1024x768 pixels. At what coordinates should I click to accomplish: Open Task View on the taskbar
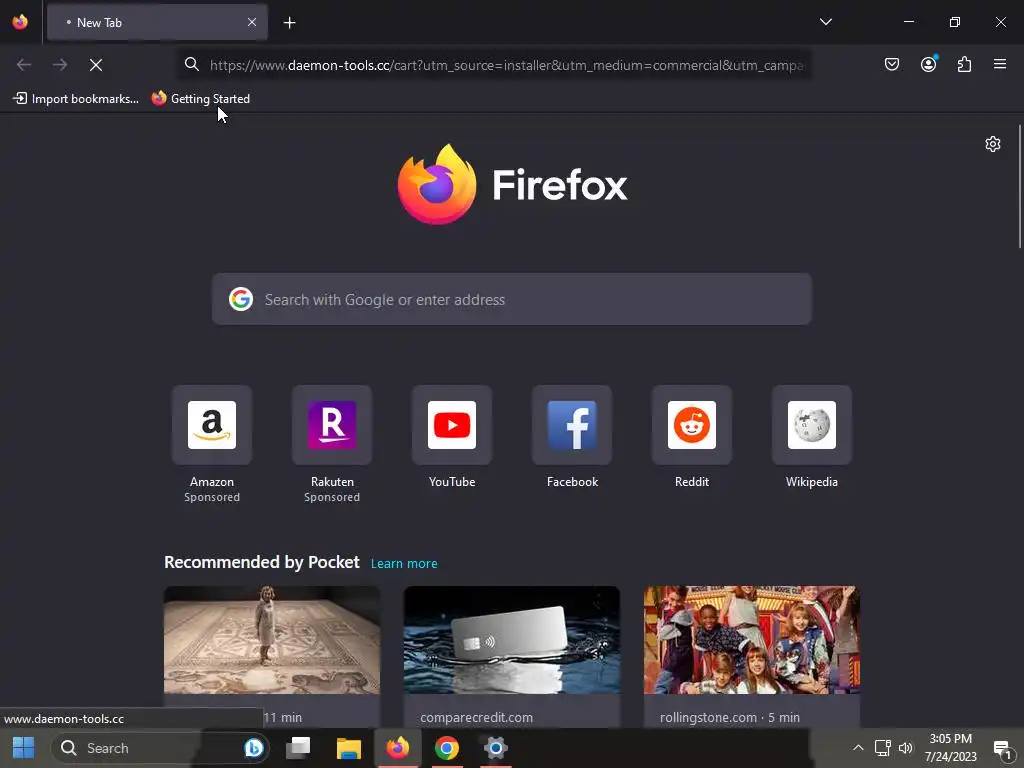[298, 748]
